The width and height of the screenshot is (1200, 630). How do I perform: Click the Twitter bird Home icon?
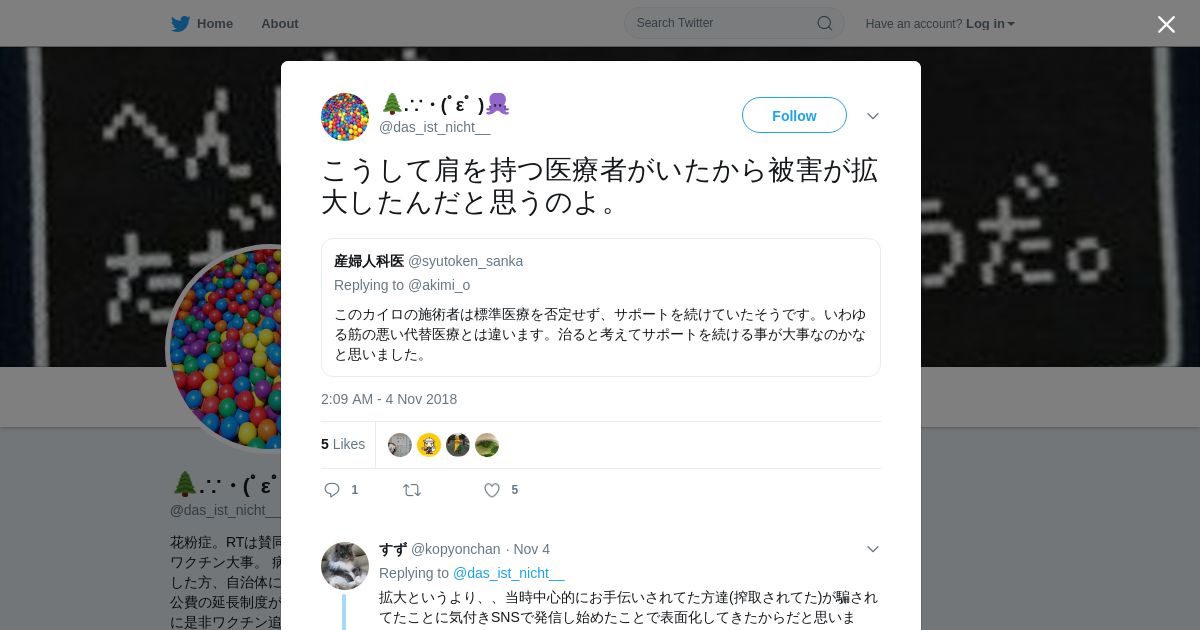(x=180, y=23)
